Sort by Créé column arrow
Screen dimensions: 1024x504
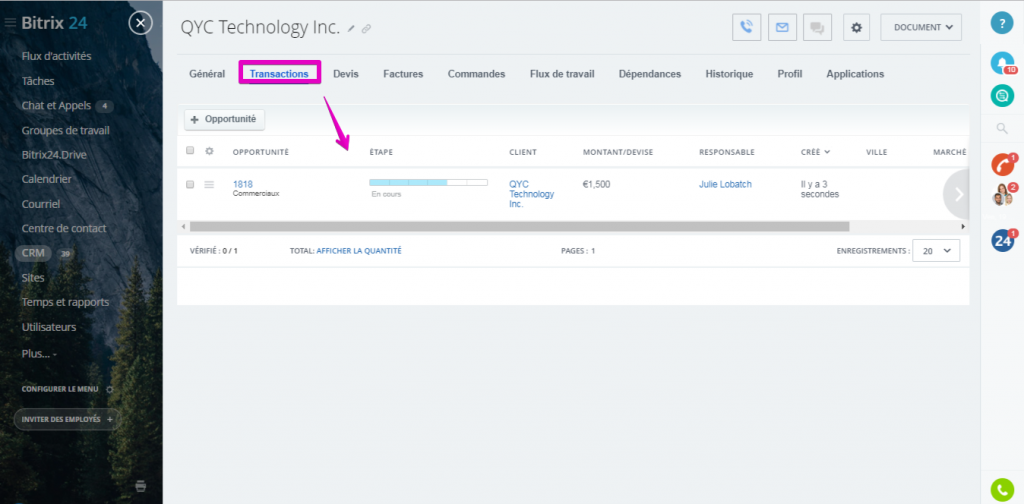(x=827, y=152)
